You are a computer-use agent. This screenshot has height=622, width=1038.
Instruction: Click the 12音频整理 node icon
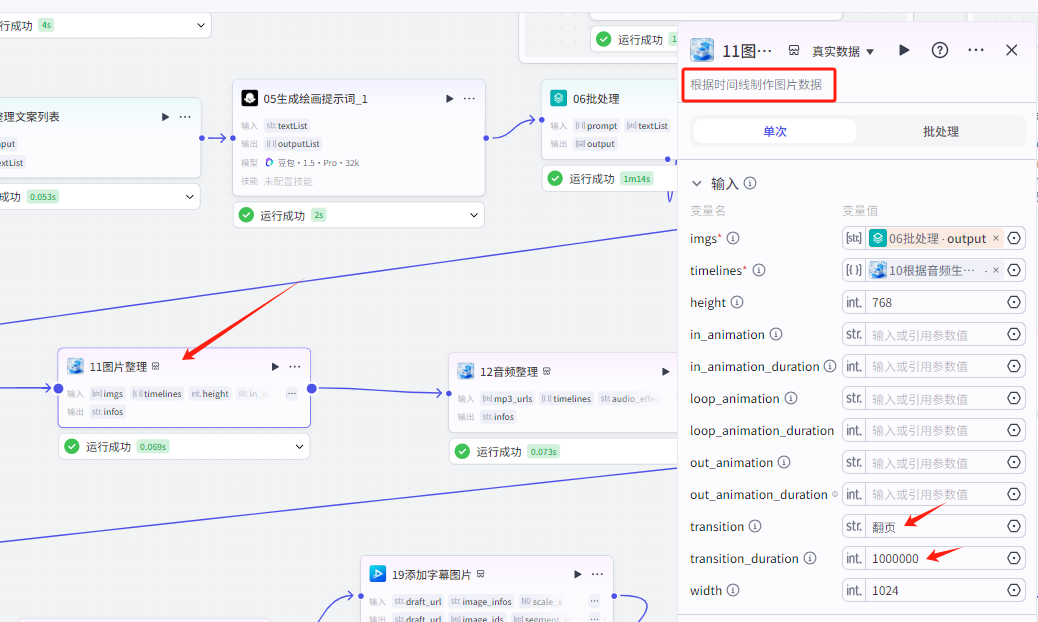click(x=465, y=371)
